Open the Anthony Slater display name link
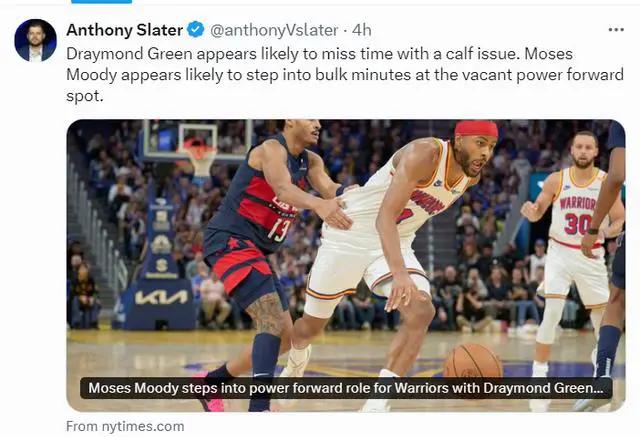Image resolution: width=640 pixels, height=437 pixels. [x=124, y=30]
